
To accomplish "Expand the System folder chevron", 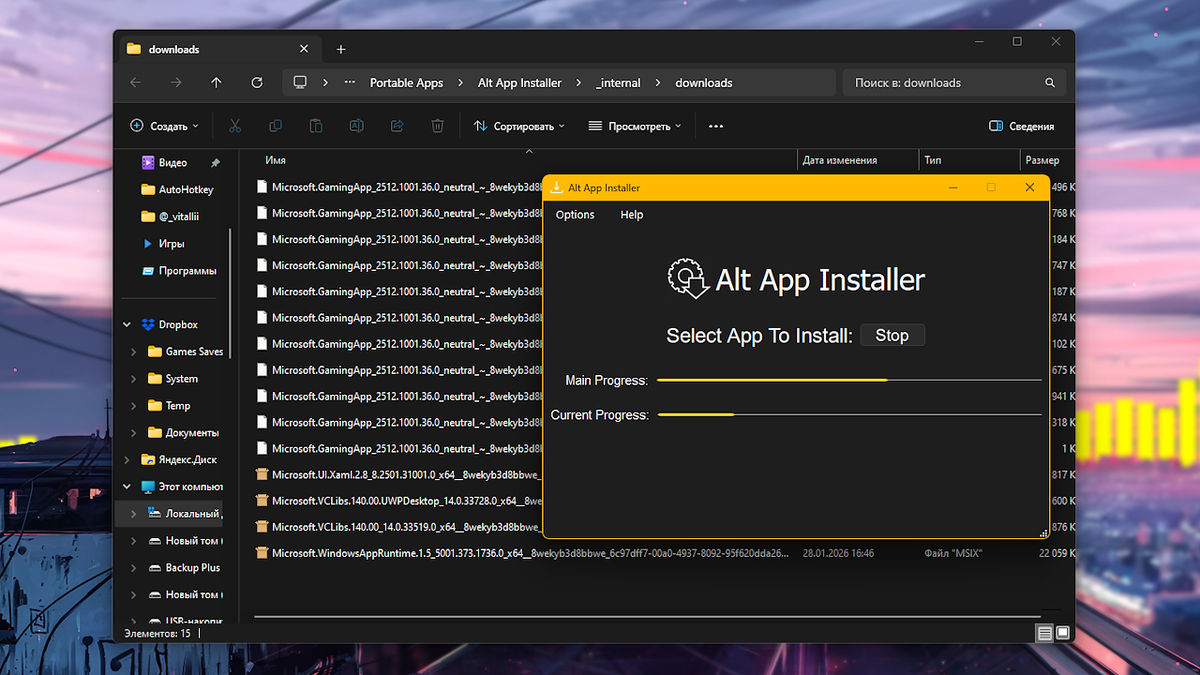I will 134,378.
